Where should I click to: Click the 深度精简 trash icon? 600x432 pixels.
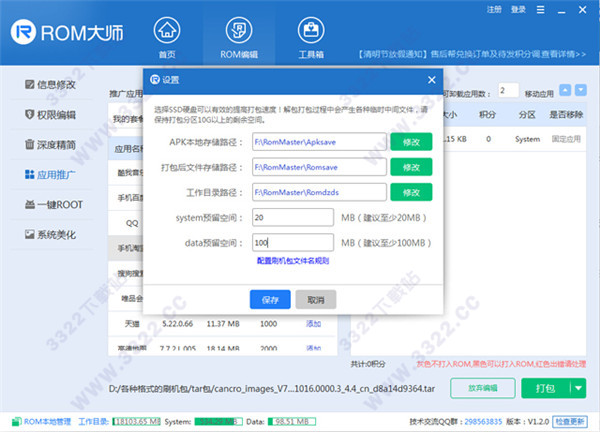coord(29,144)
